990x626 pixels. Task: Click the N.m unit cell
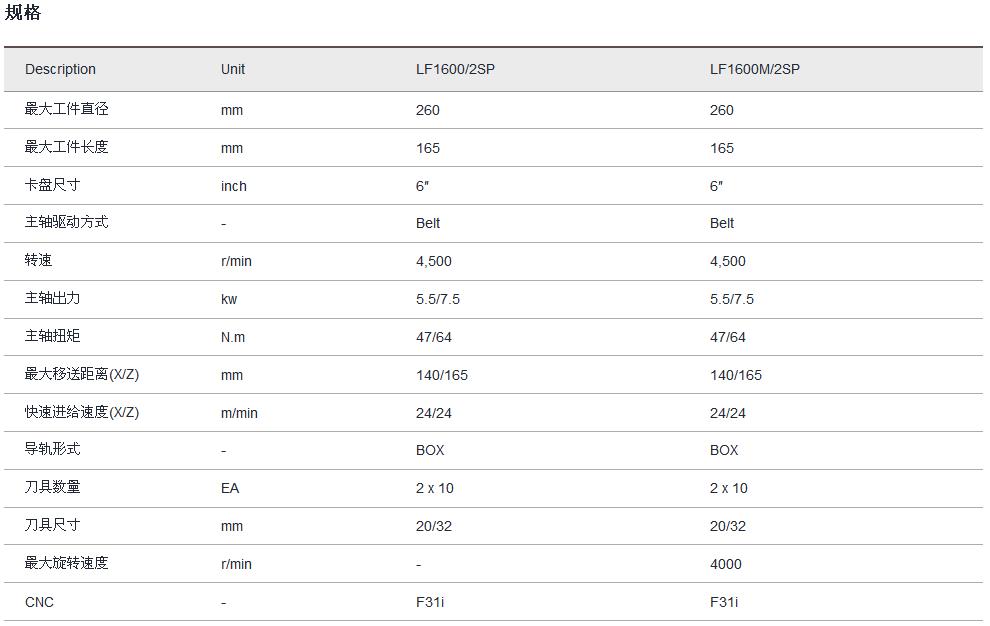click(232, 337)
